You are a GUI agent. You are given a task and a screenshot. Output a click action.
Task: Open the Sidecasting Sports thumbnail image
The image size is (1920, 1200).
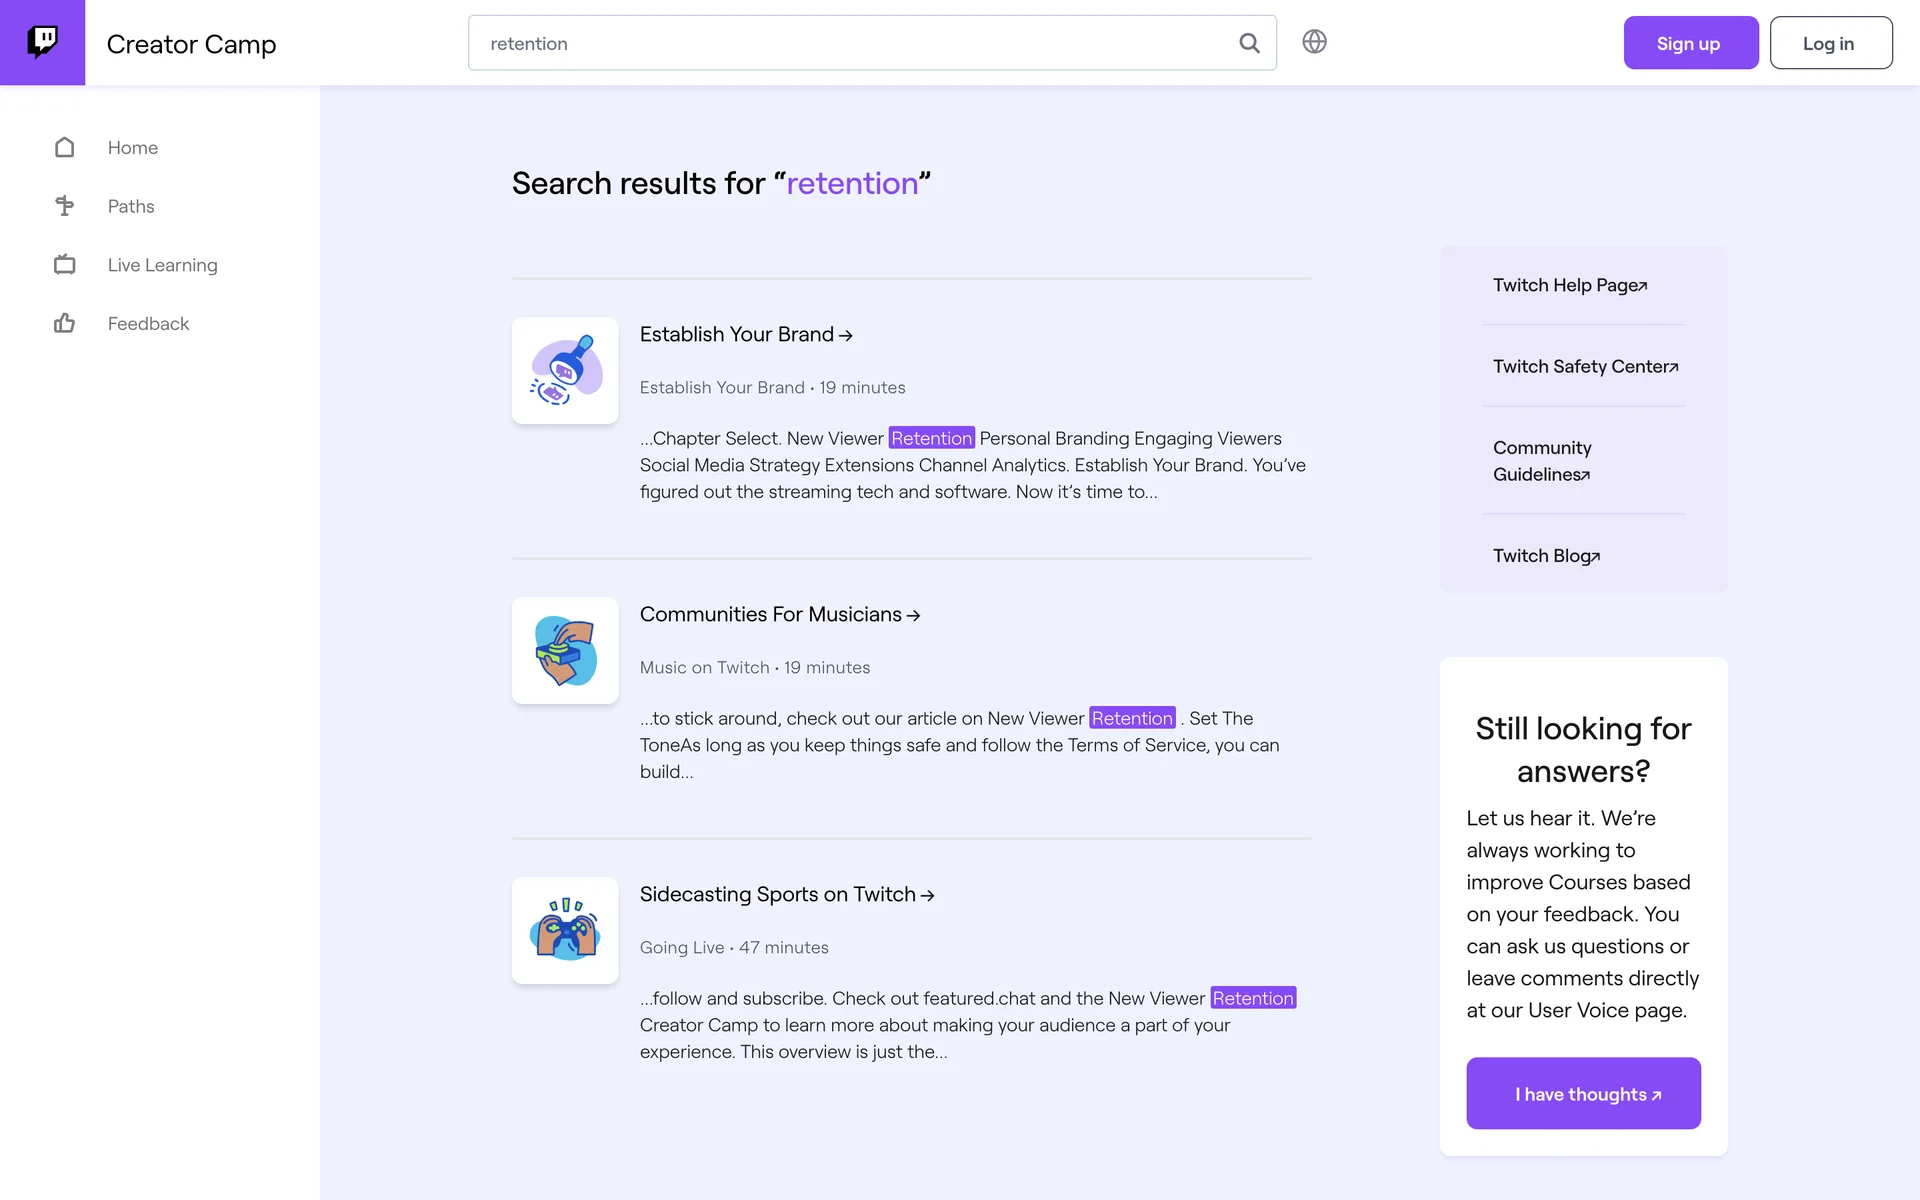[565, 931]
